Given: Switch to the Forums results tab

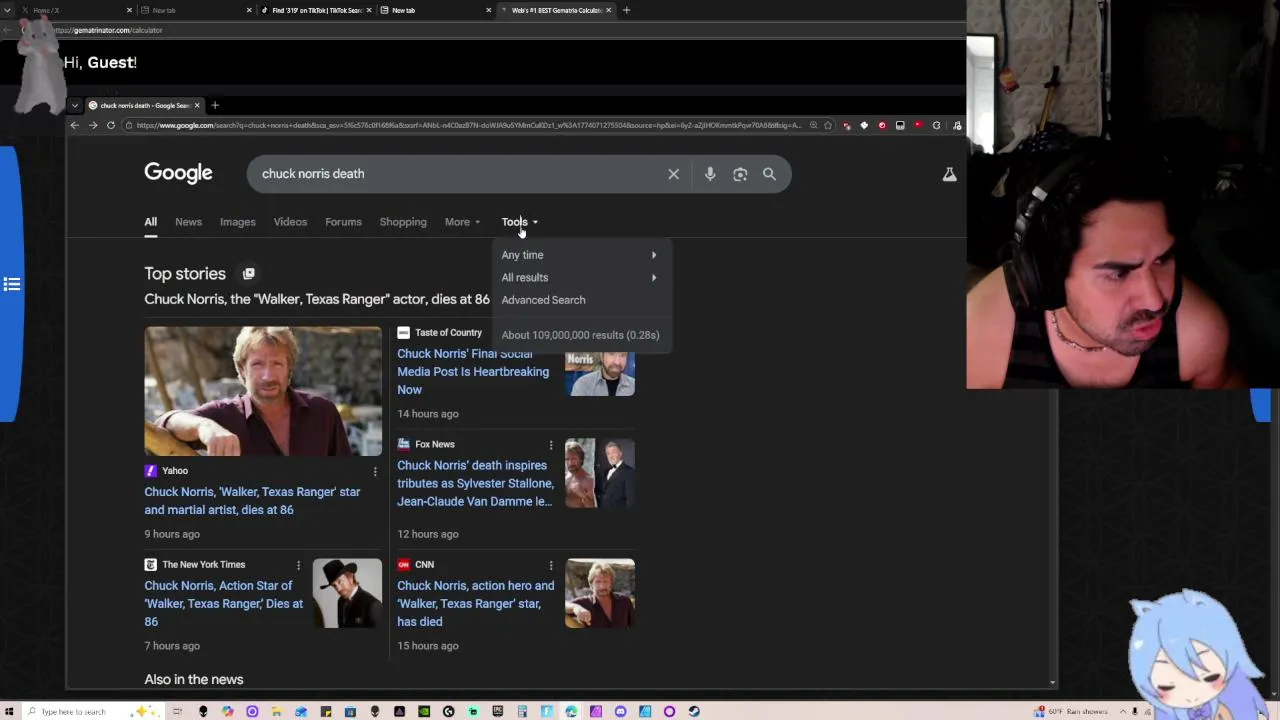Looking at the screenshot, I should (343, 222).
